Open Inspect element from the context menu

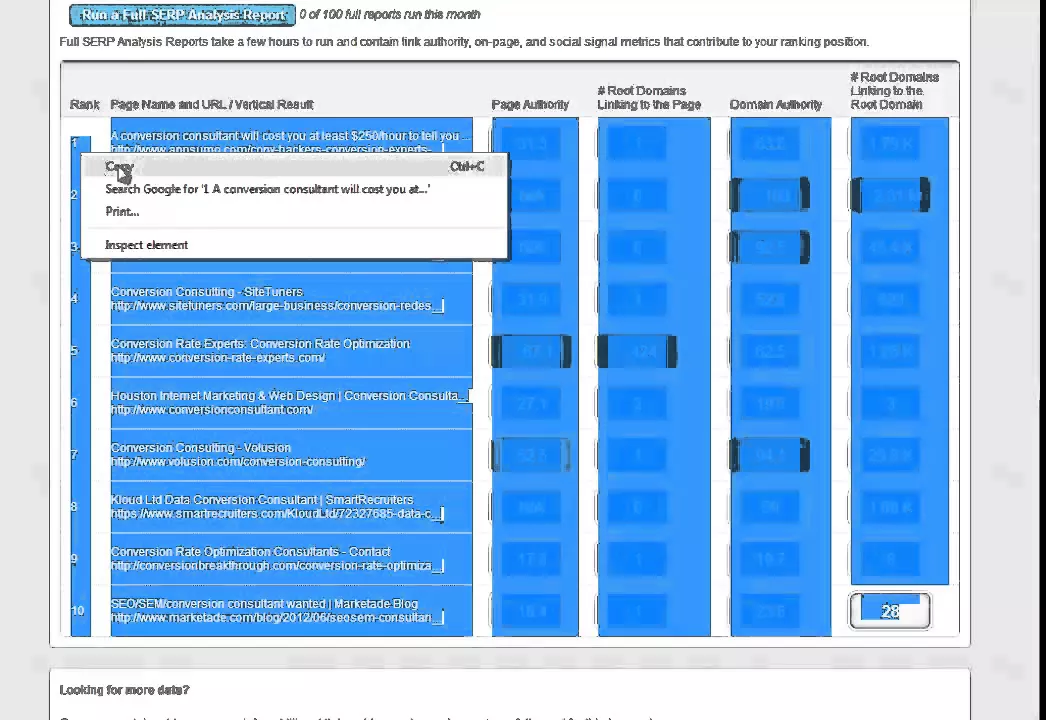pyautogui.click(x=294, y=245)
